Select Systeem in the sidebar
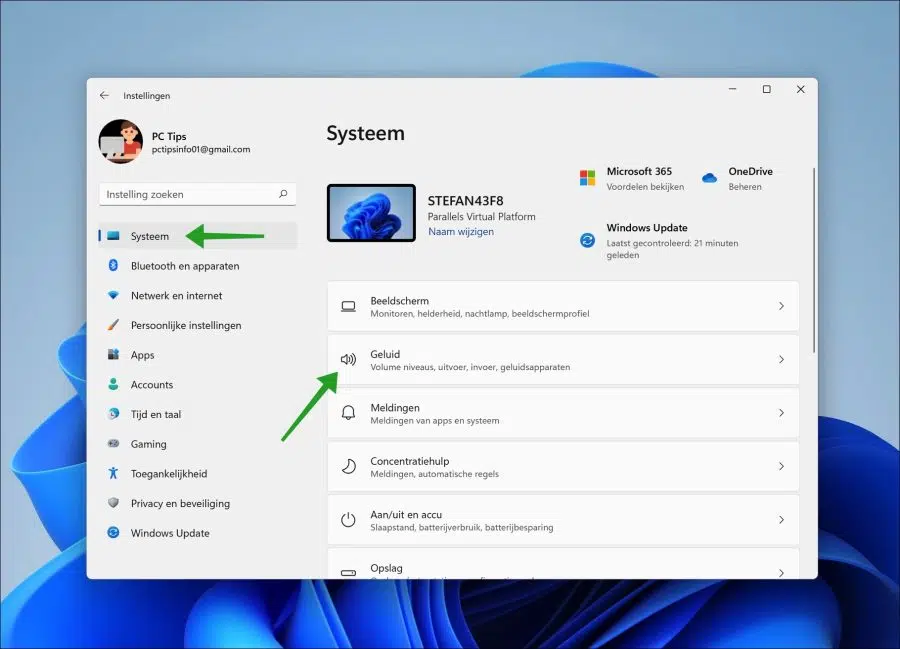Image resolution: width=900 pixels, height=649 pixels. click(197, 236)
